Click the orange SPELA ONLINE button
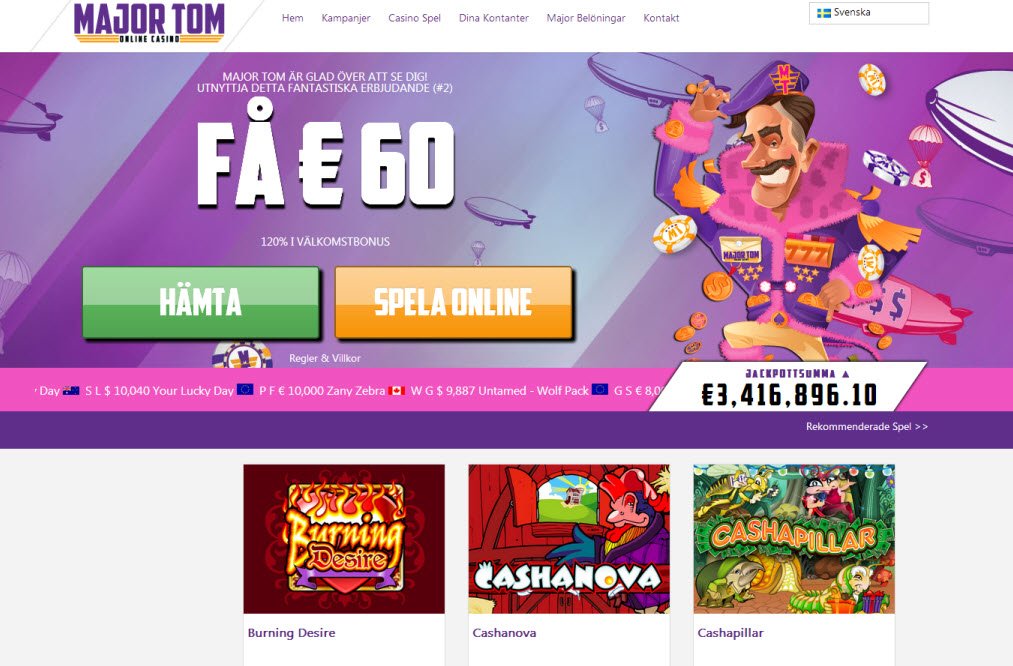 coord(454,302)
